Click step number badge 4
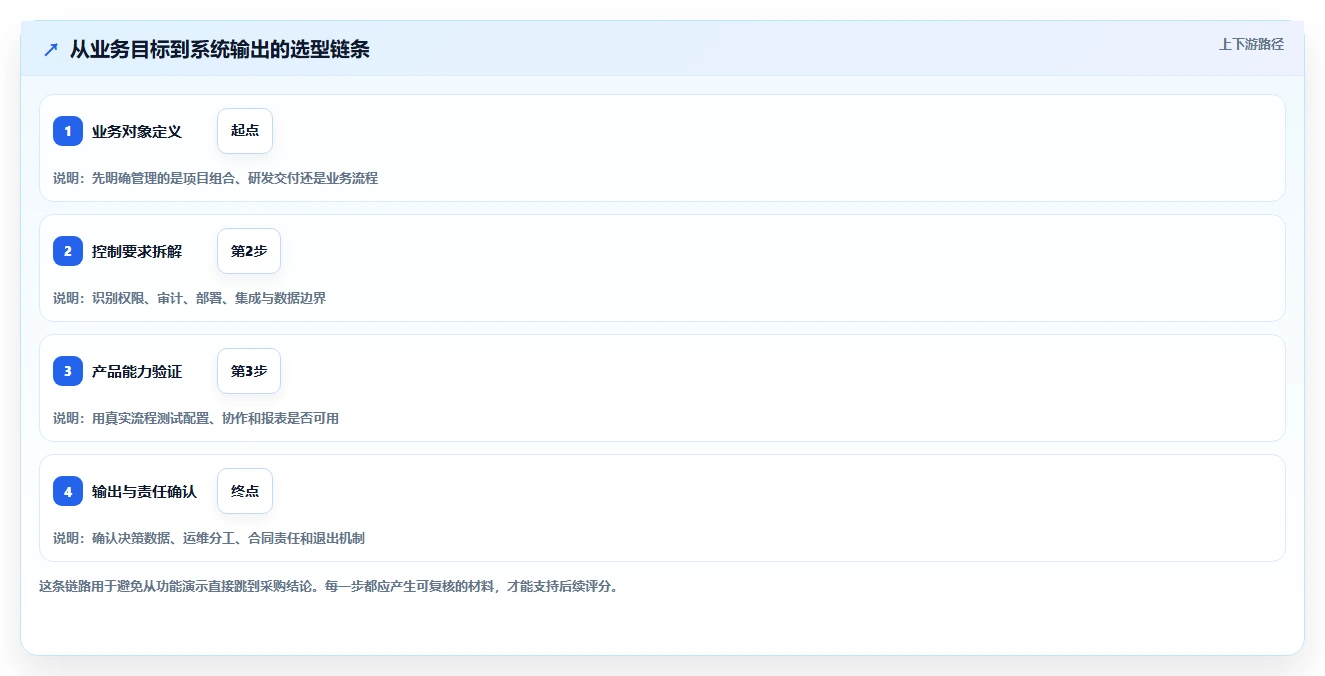1325x676 pixels. click(x=68, y=491)
